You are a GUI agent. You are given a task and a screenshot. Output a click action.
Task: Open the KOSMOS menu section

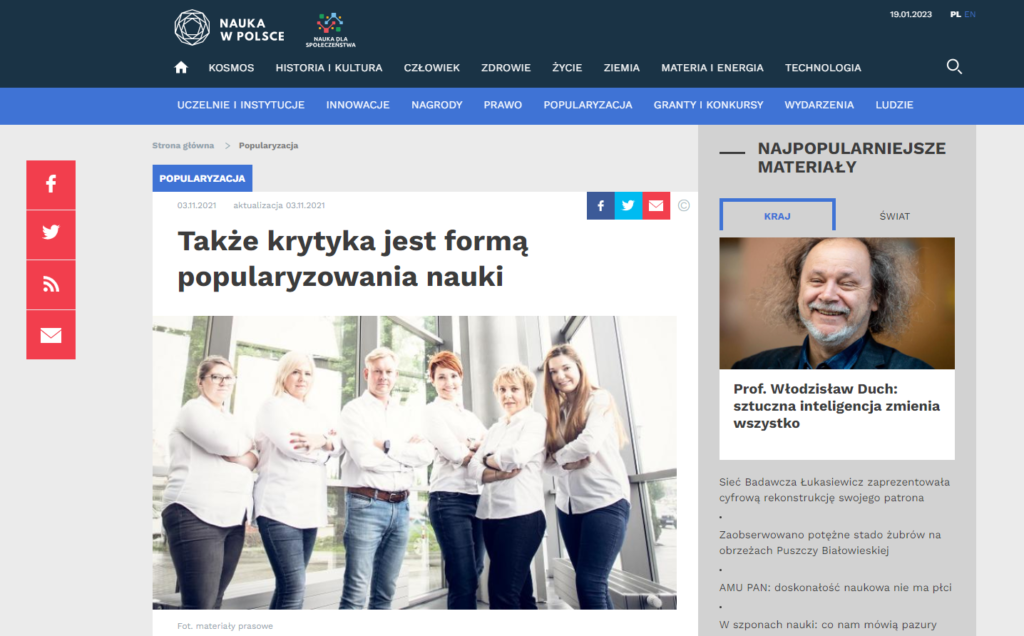tap(231, 68)
